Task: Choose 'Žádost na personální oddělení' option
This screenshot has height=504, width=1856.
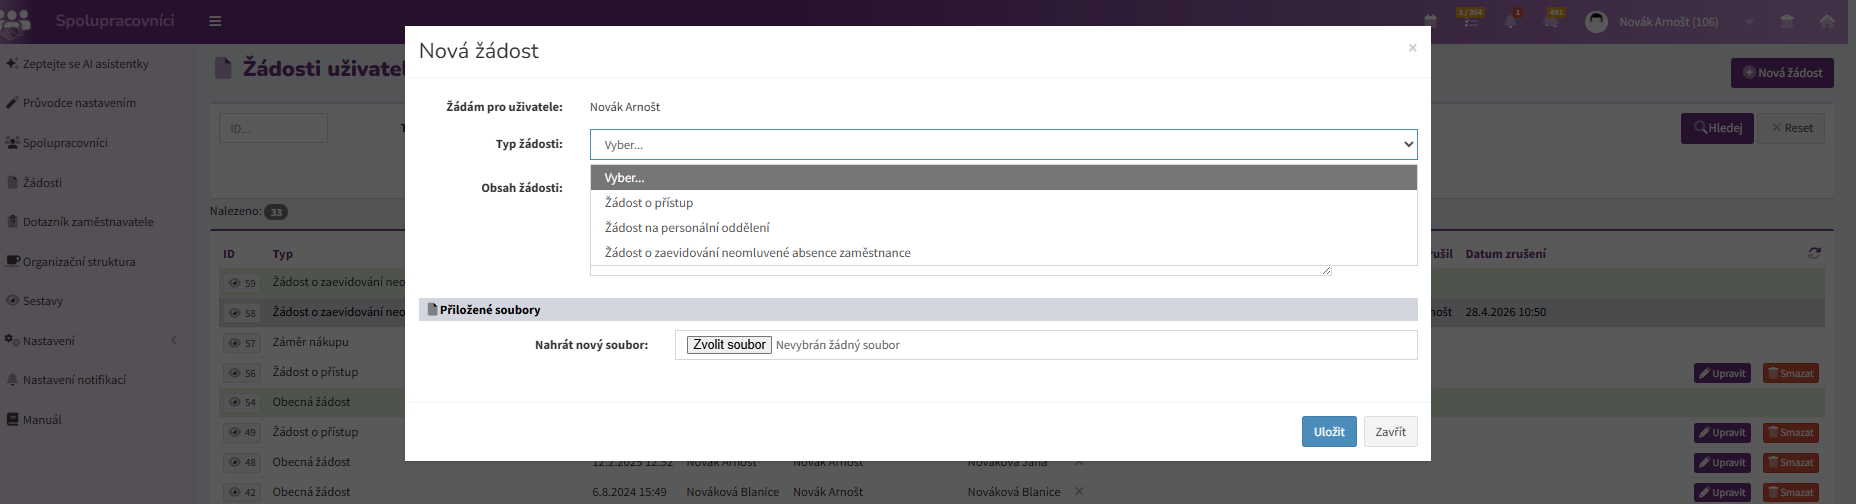Action: pyautogui.click(x=1003, y=228)
